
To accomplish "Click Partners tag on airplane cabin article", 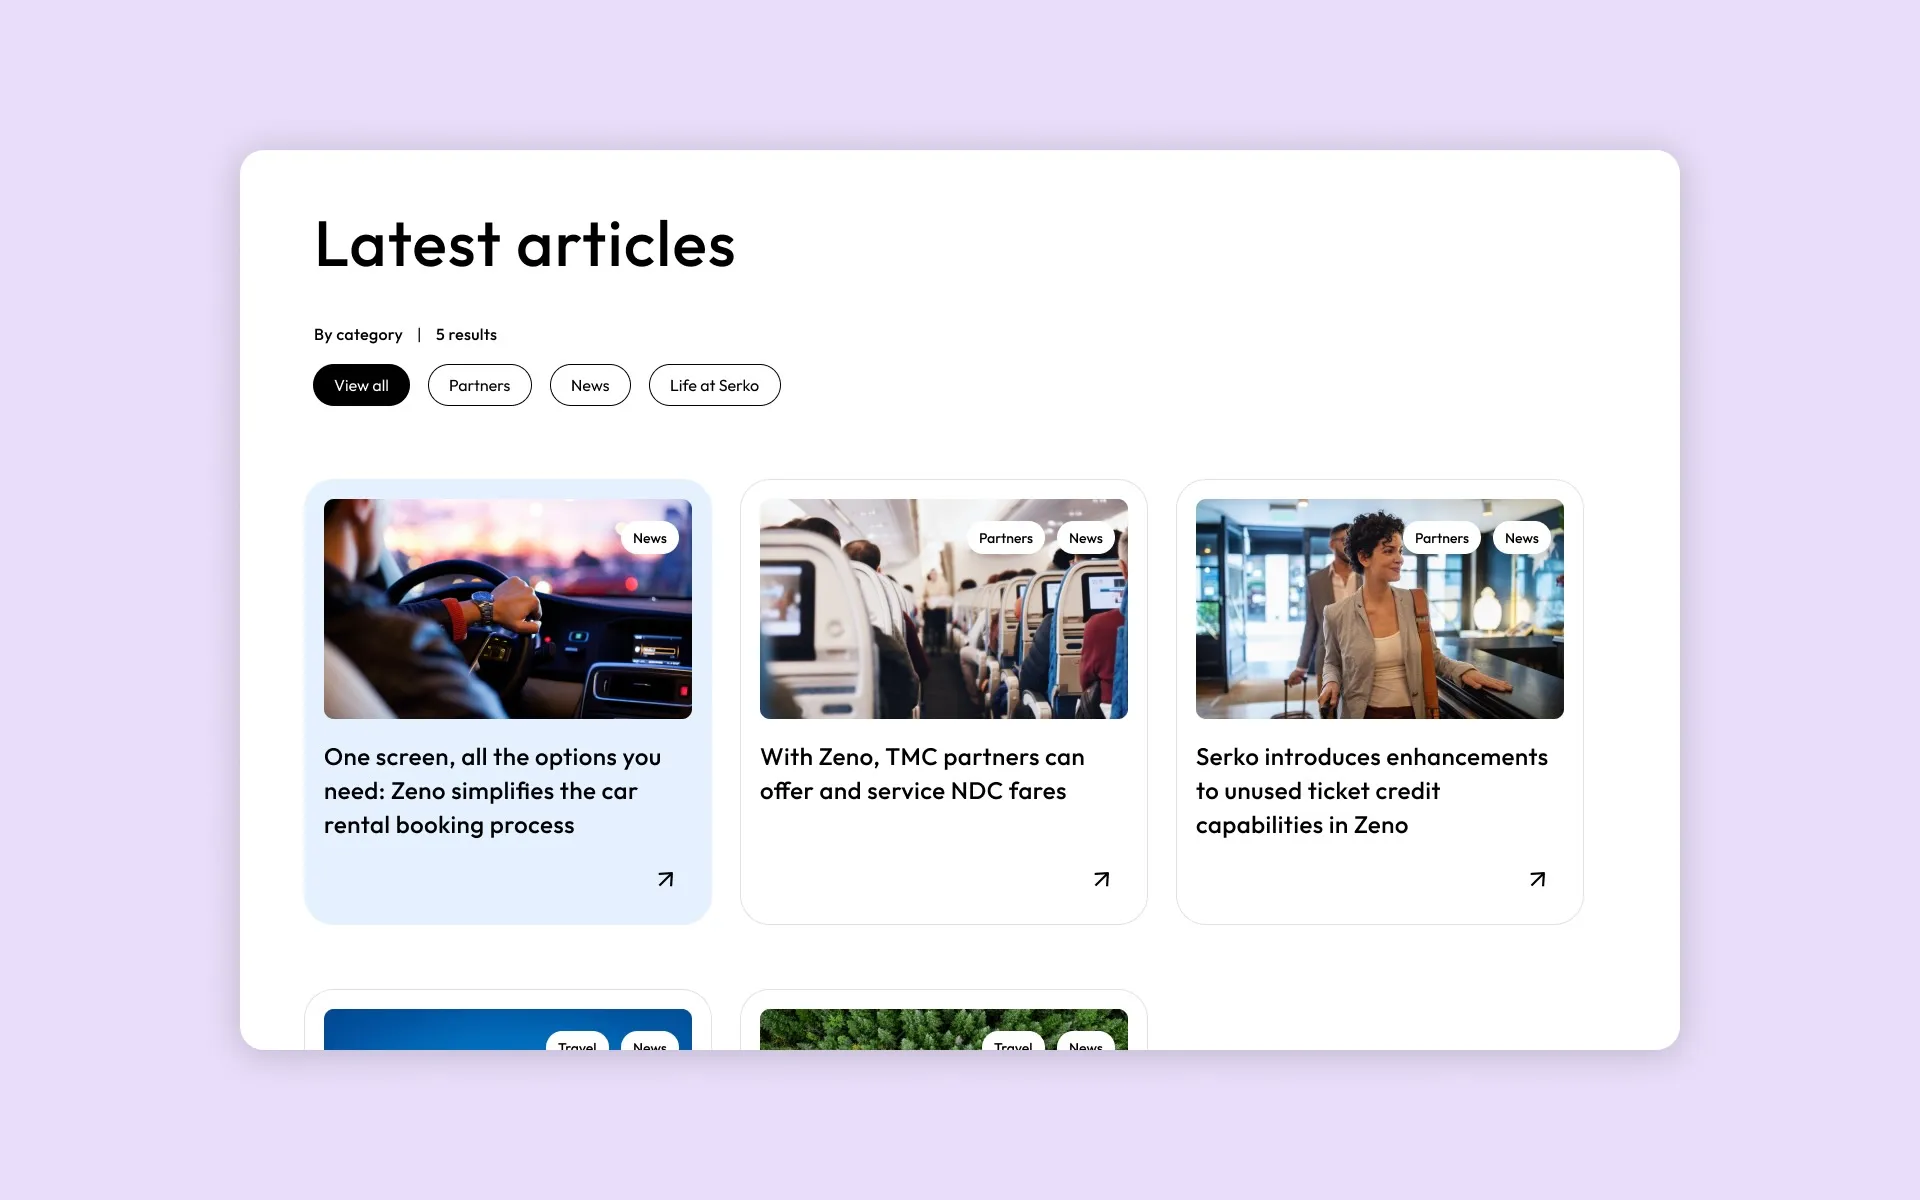I will pyautogui.click(x=1005, y=538).
